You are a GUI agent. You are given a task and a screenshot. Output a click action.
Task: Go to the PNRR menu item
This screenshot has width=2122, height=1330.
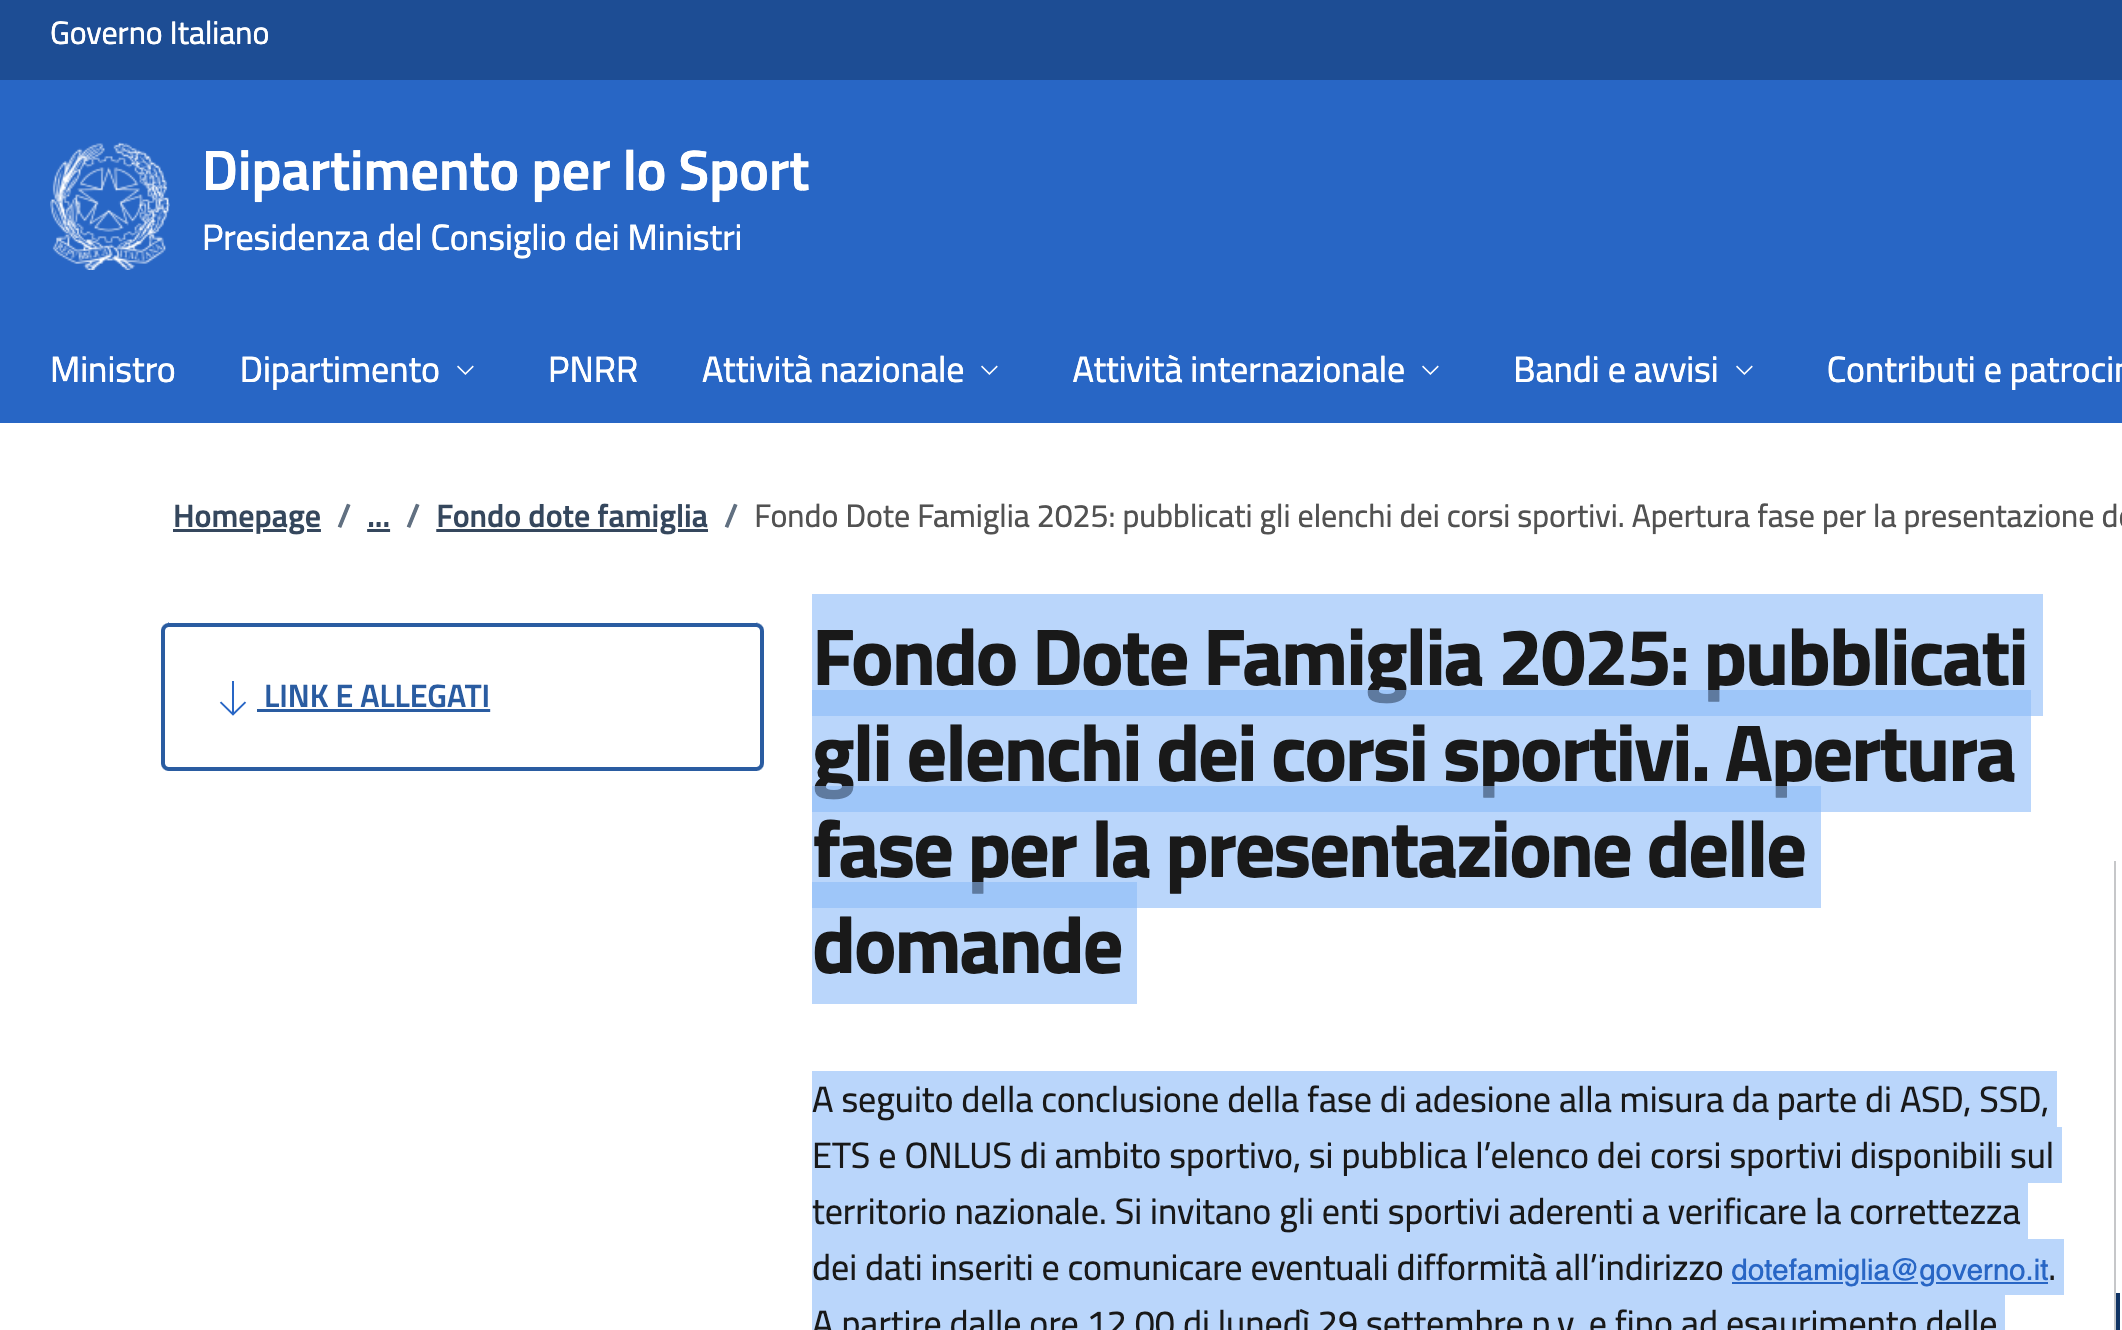coord(592,370)
